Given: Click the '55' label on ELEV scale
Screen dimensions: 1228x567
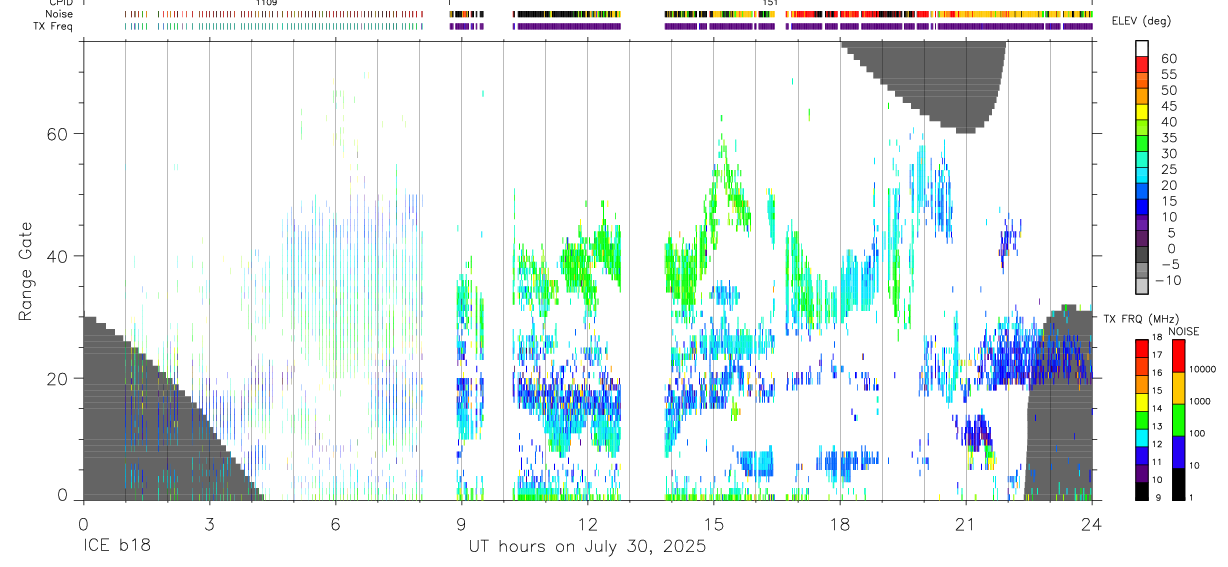Looking at the screenshot, I should pyautogui.click(x=1168, y=75).
